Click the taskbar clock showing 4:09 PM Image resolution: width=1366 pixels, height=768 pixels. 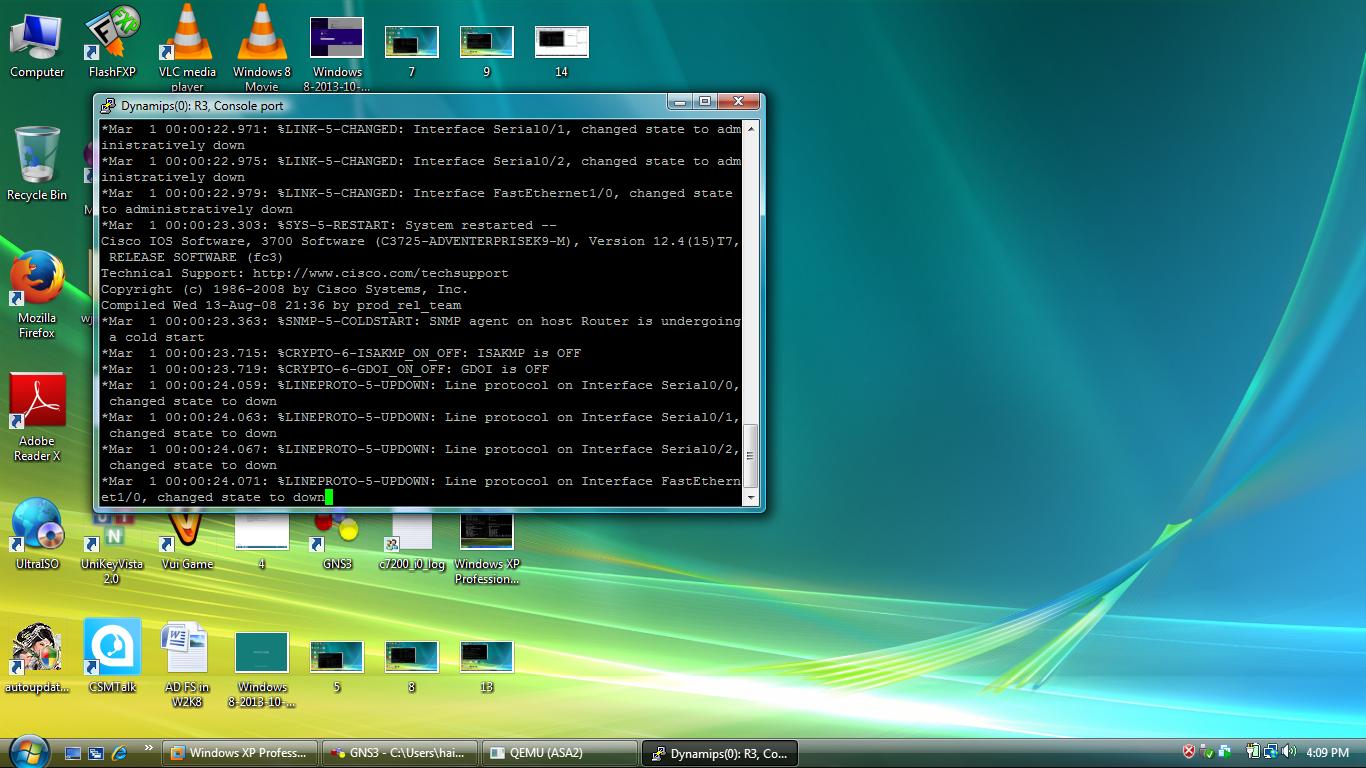pyautogui.click(x=1327, y=753)
